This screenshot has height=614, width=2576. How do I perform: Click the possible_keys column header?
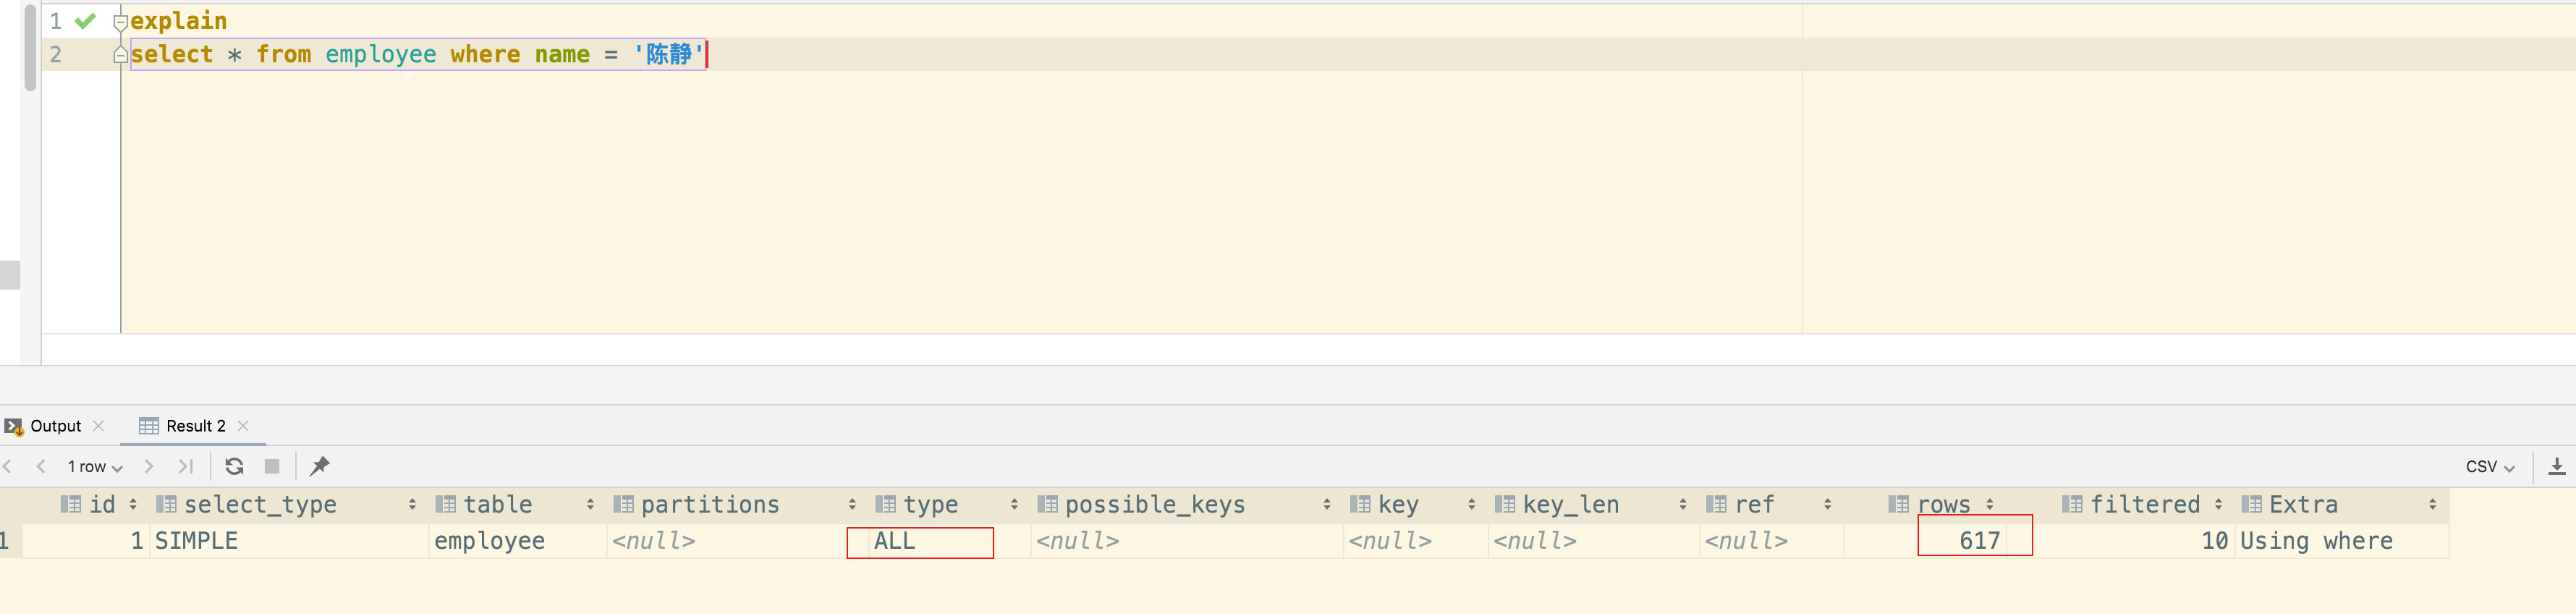(1154, 505)
